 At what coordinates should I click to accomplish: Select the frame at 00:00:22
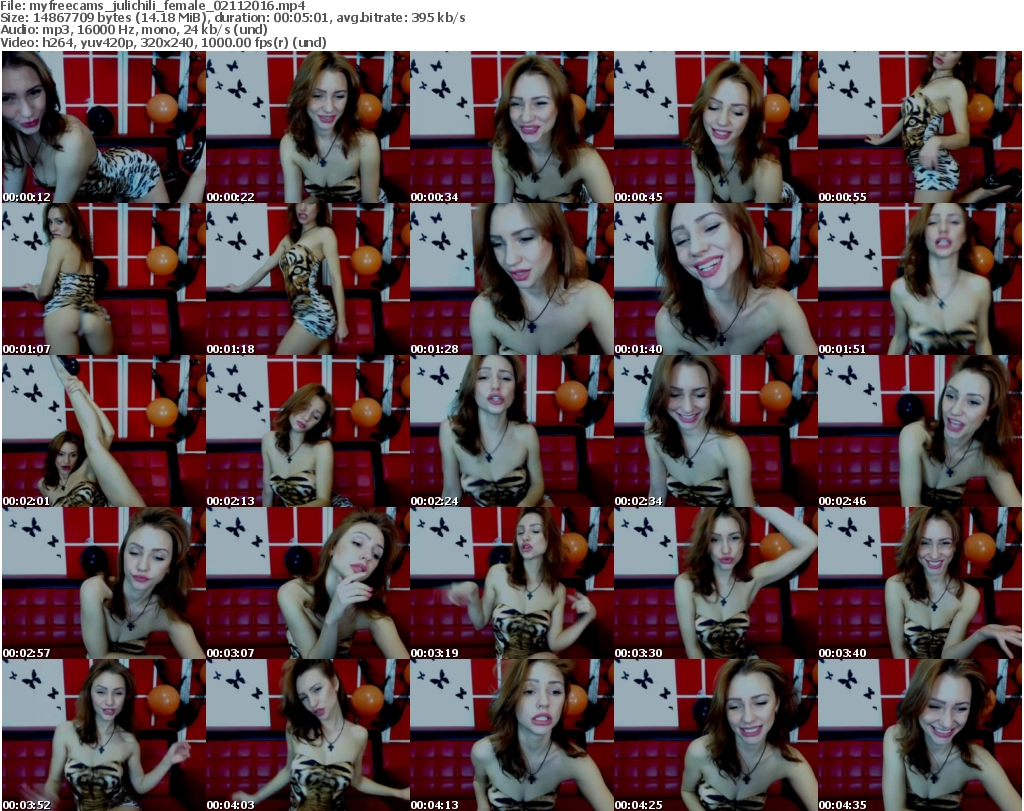[x=307, y=127]
